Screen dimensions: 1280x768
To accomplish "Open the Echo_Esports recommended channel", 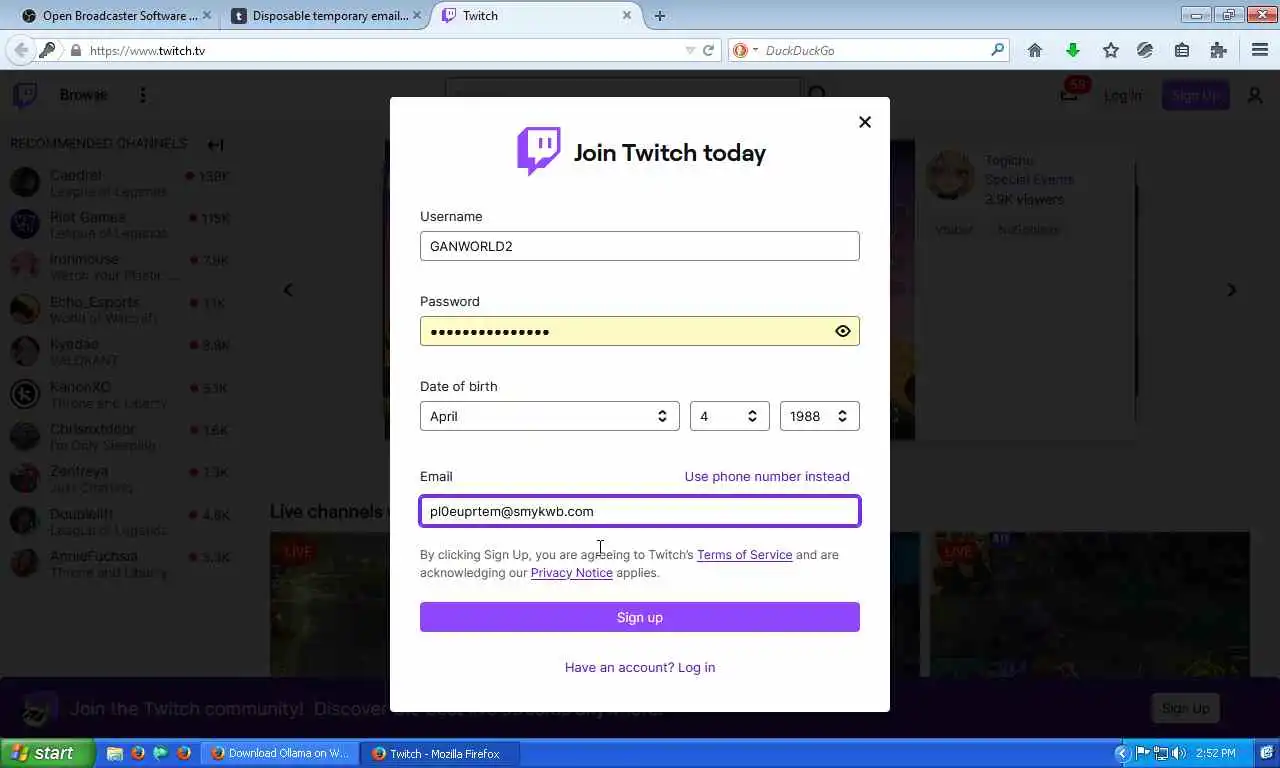I will tap(120, 309).
